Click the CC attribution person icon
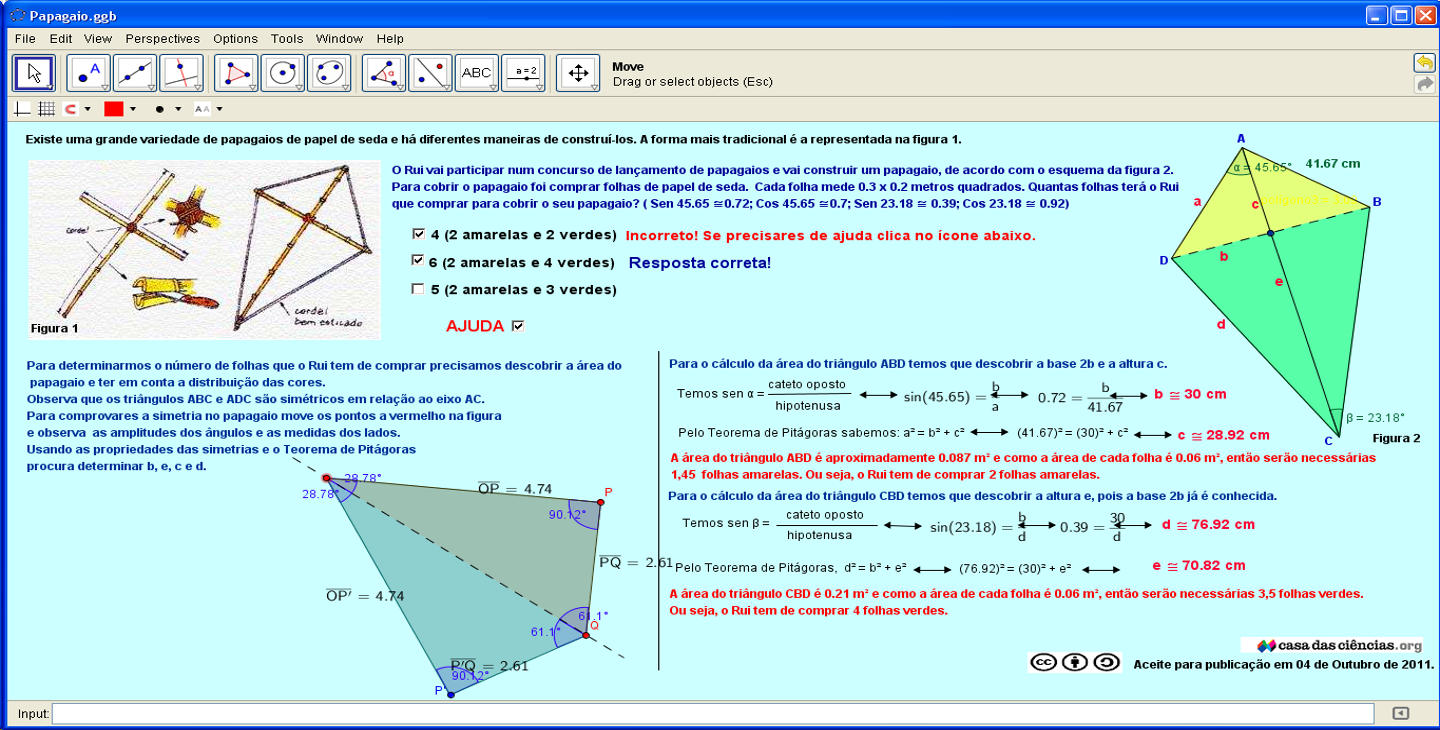 (1075, 662)
